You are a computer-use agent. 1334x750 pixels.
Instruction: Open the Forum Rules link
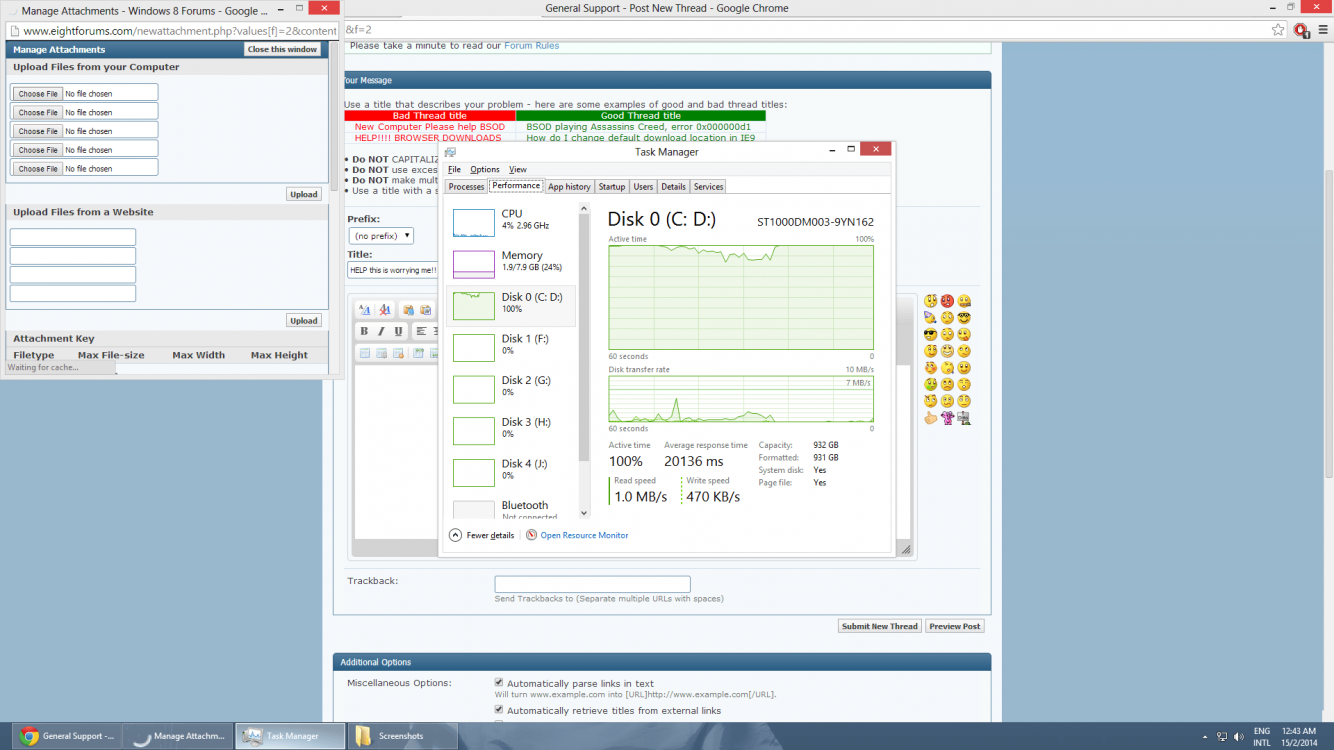click(531, 46)
